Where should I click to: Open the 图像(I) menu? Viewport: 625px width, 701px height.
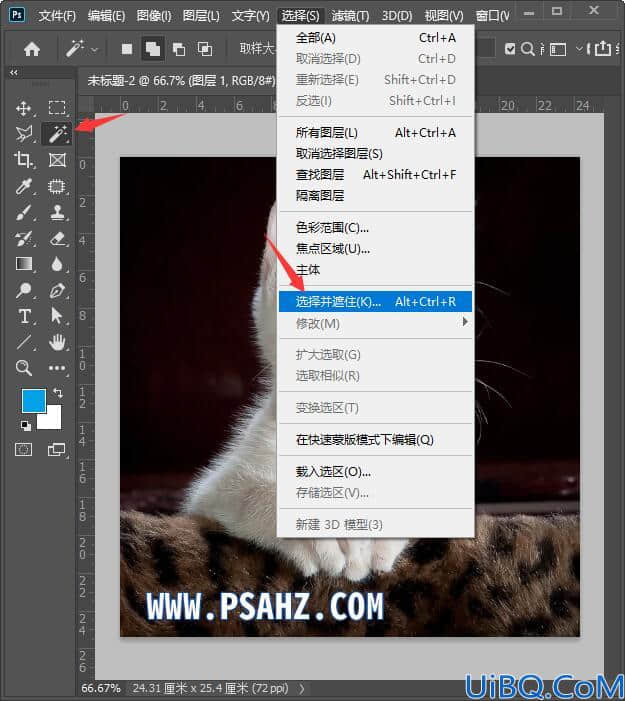pyautogui.click(x=154, y=16)
